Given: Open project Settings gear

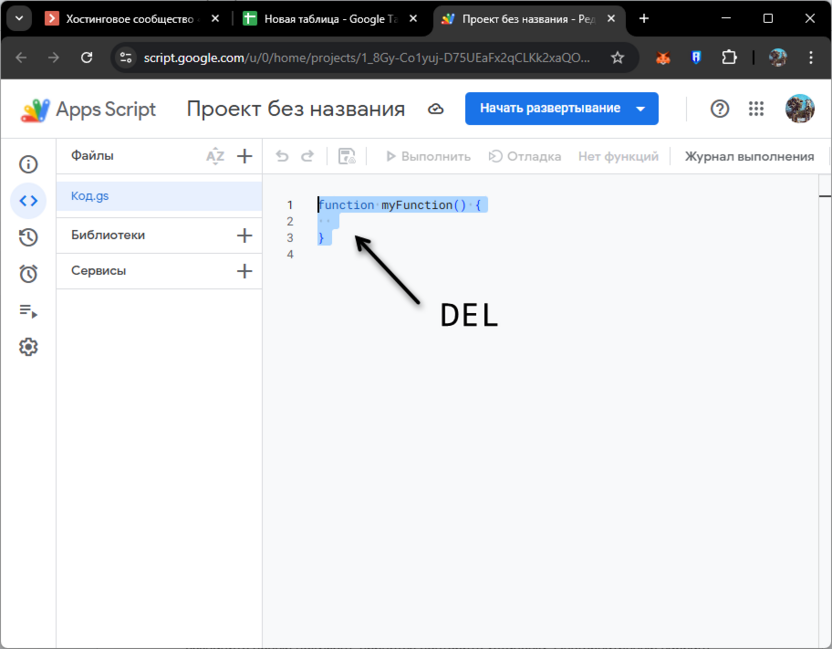Looking at the screenshot, I should click(28, 347).
